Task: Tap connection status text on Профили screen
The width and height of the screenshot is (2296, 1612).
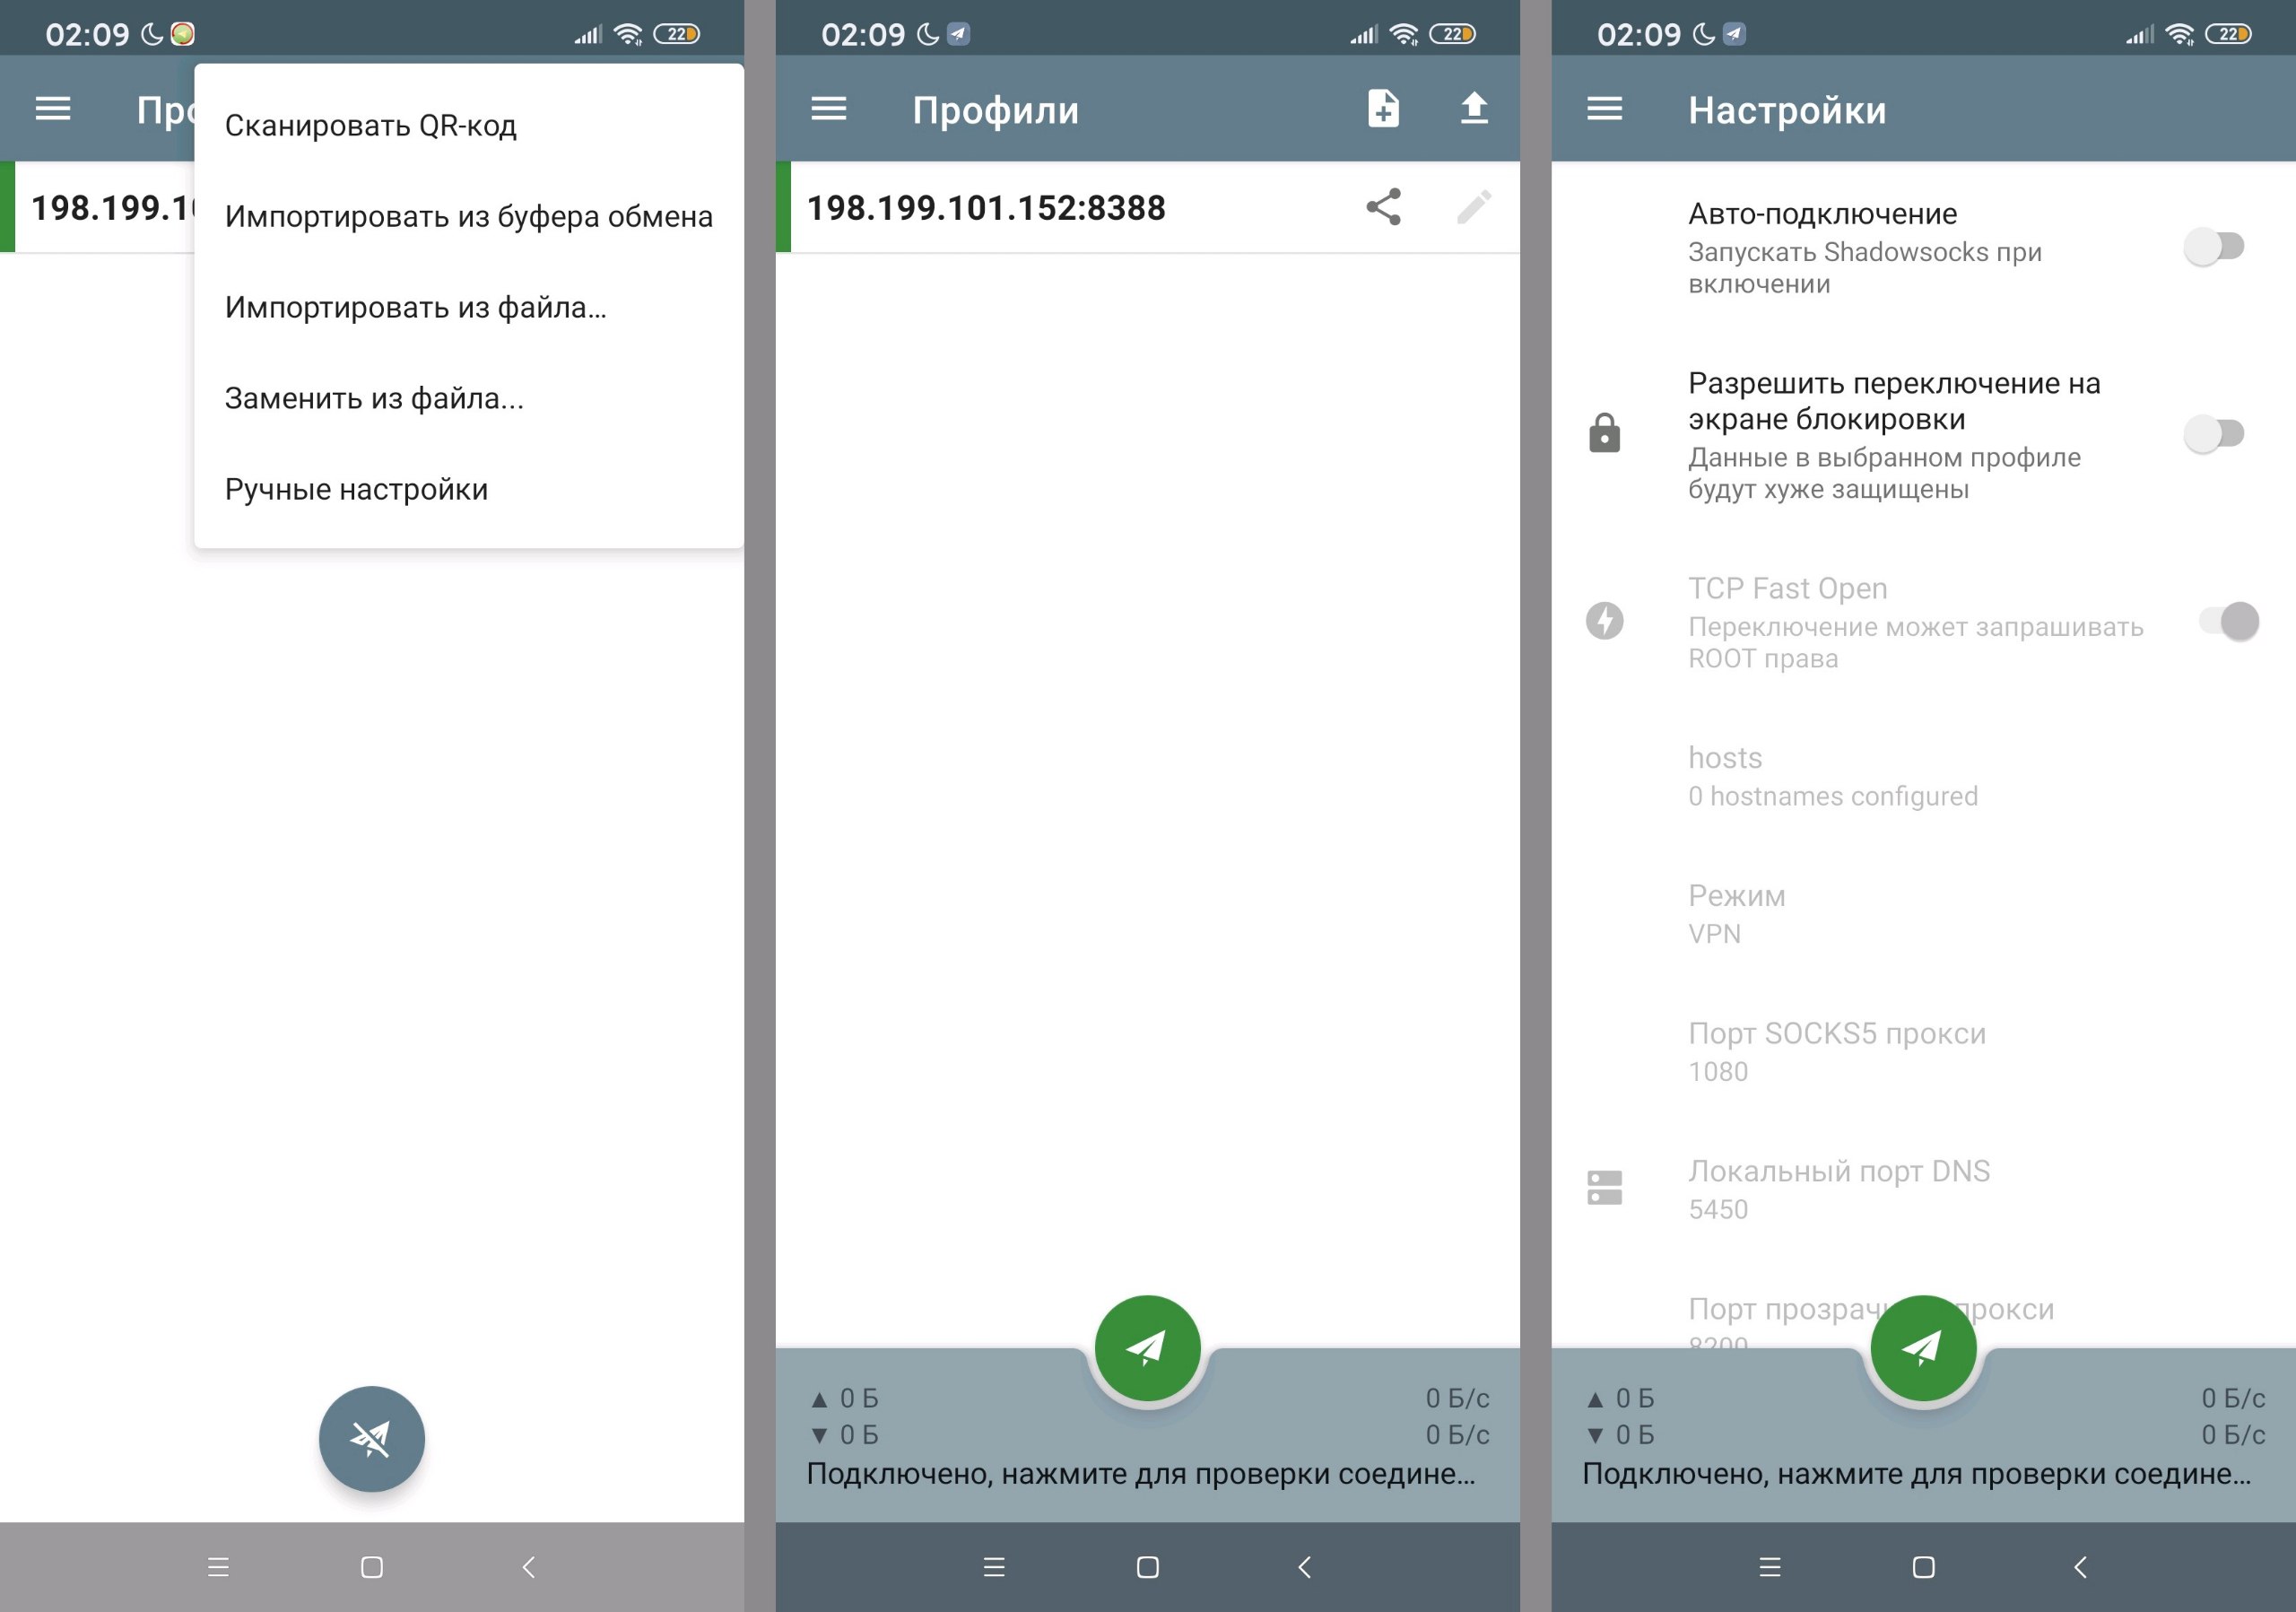Action: [x=1141, y=1473]
